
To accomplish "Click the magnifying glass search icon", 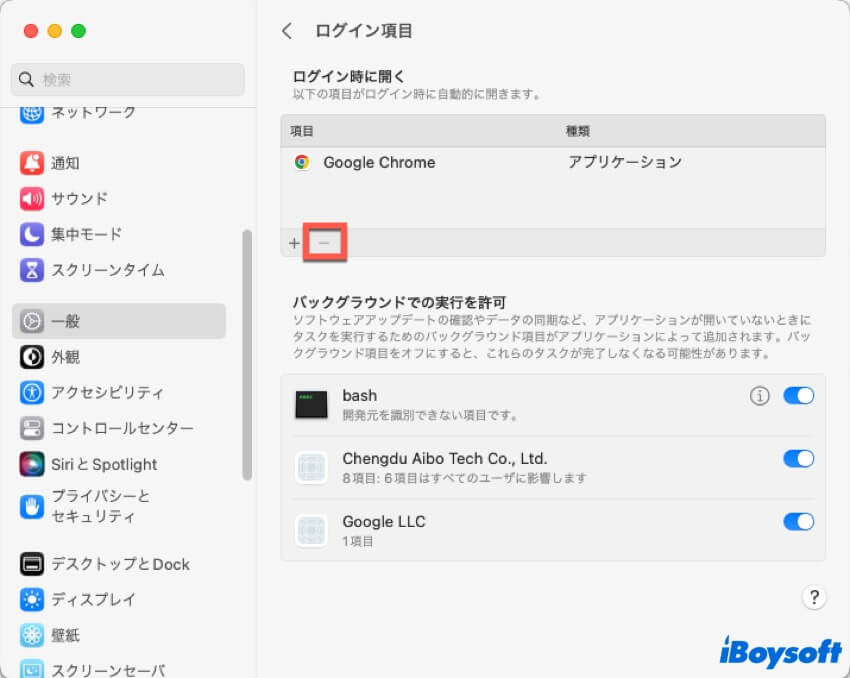I will [26, 80].
